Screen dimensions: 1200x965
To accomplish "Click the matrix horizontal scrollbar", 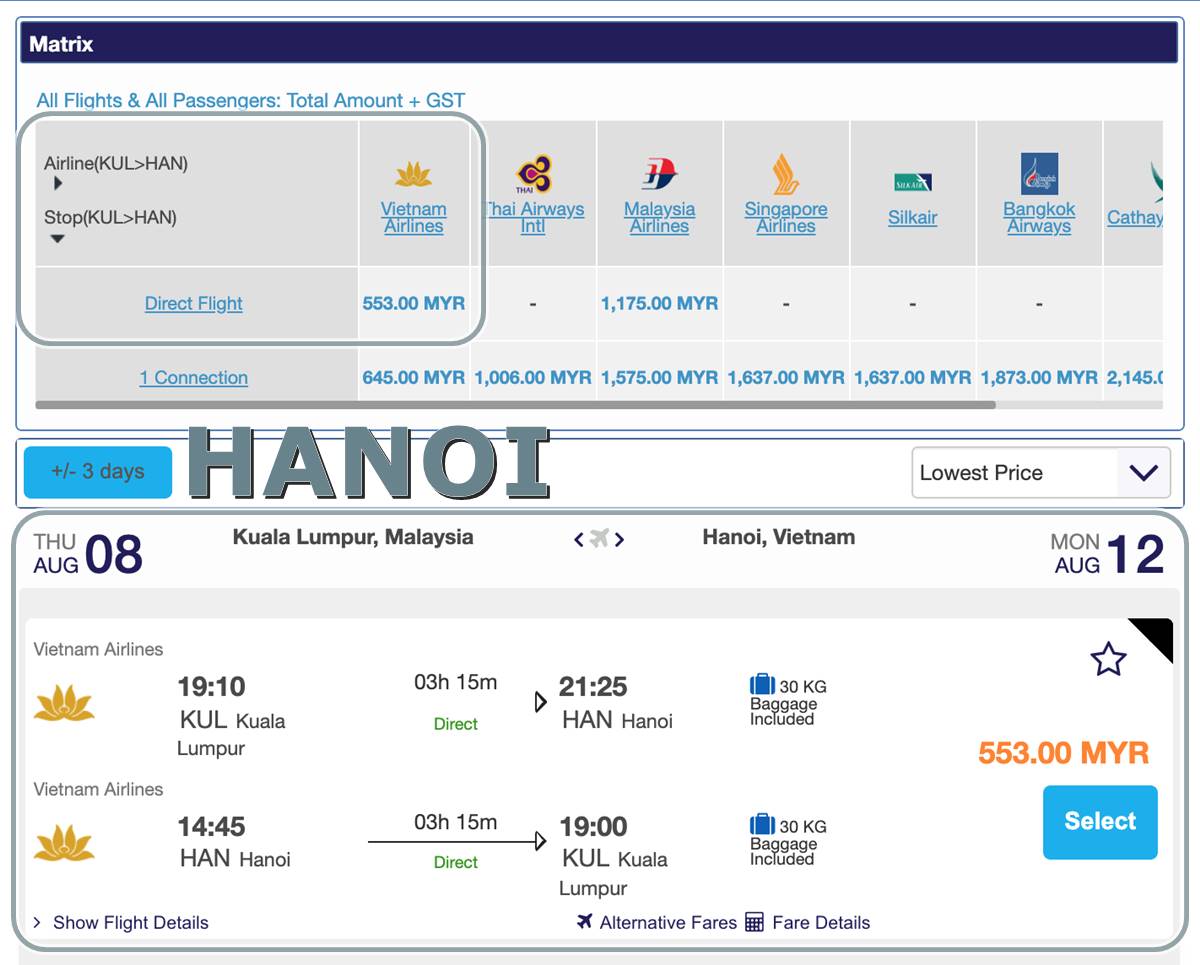I will [x=515, y=405].
